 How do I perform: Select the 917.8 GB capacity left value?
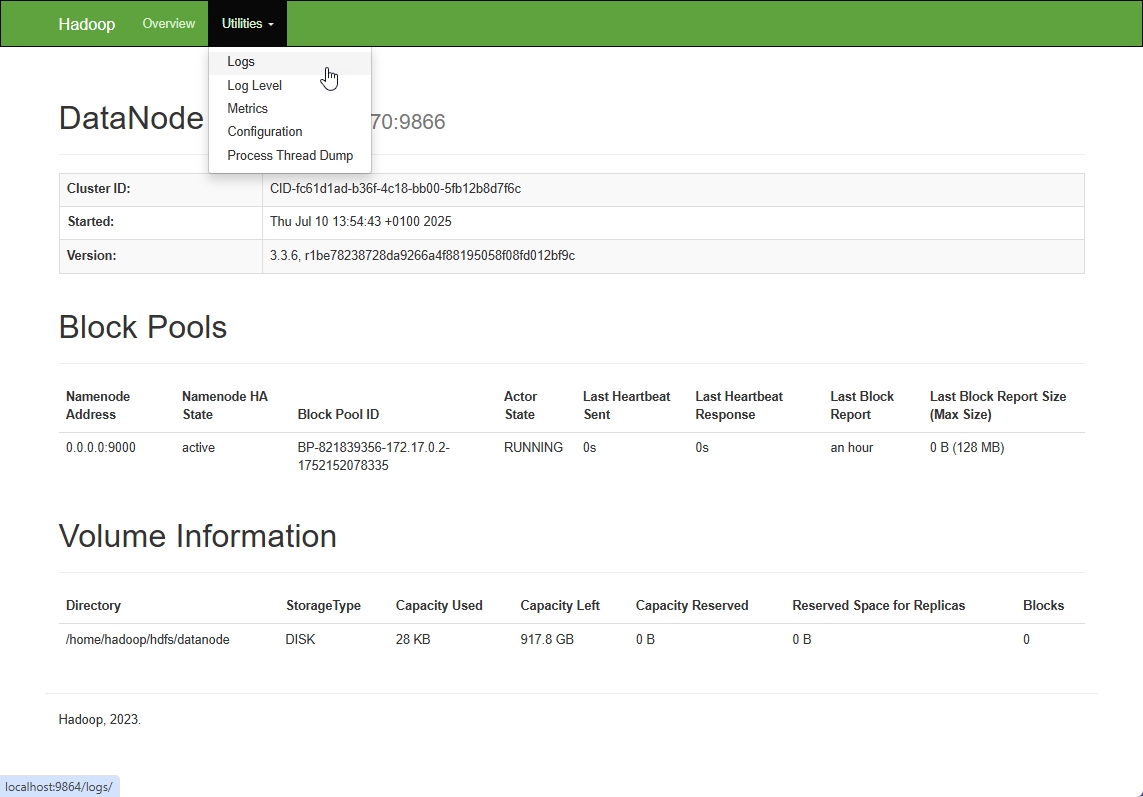click(547, 640)
